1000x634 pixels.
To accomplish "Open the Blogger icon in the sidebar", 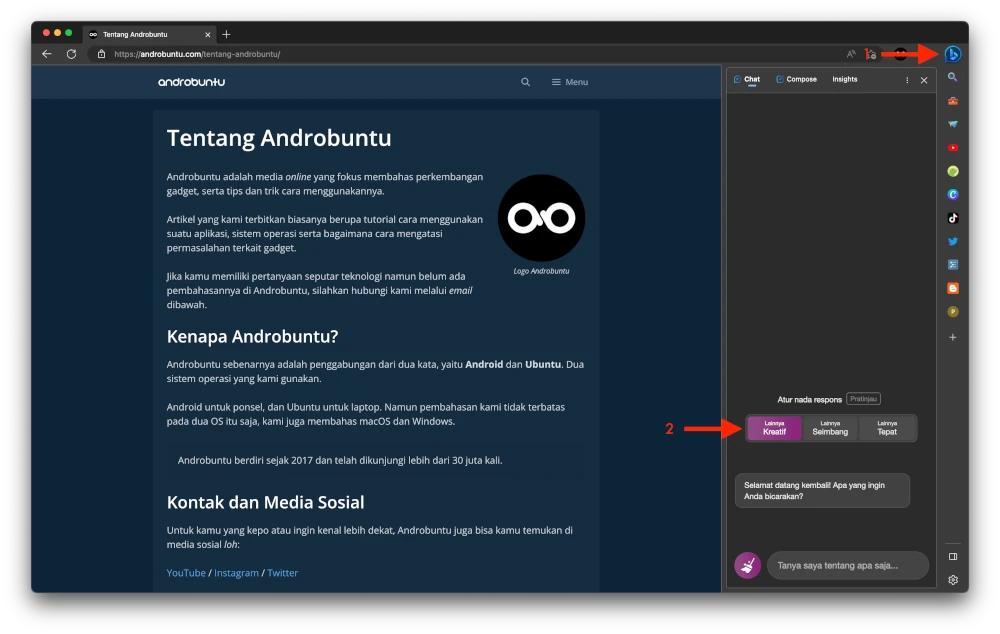I will coord(951,288).
